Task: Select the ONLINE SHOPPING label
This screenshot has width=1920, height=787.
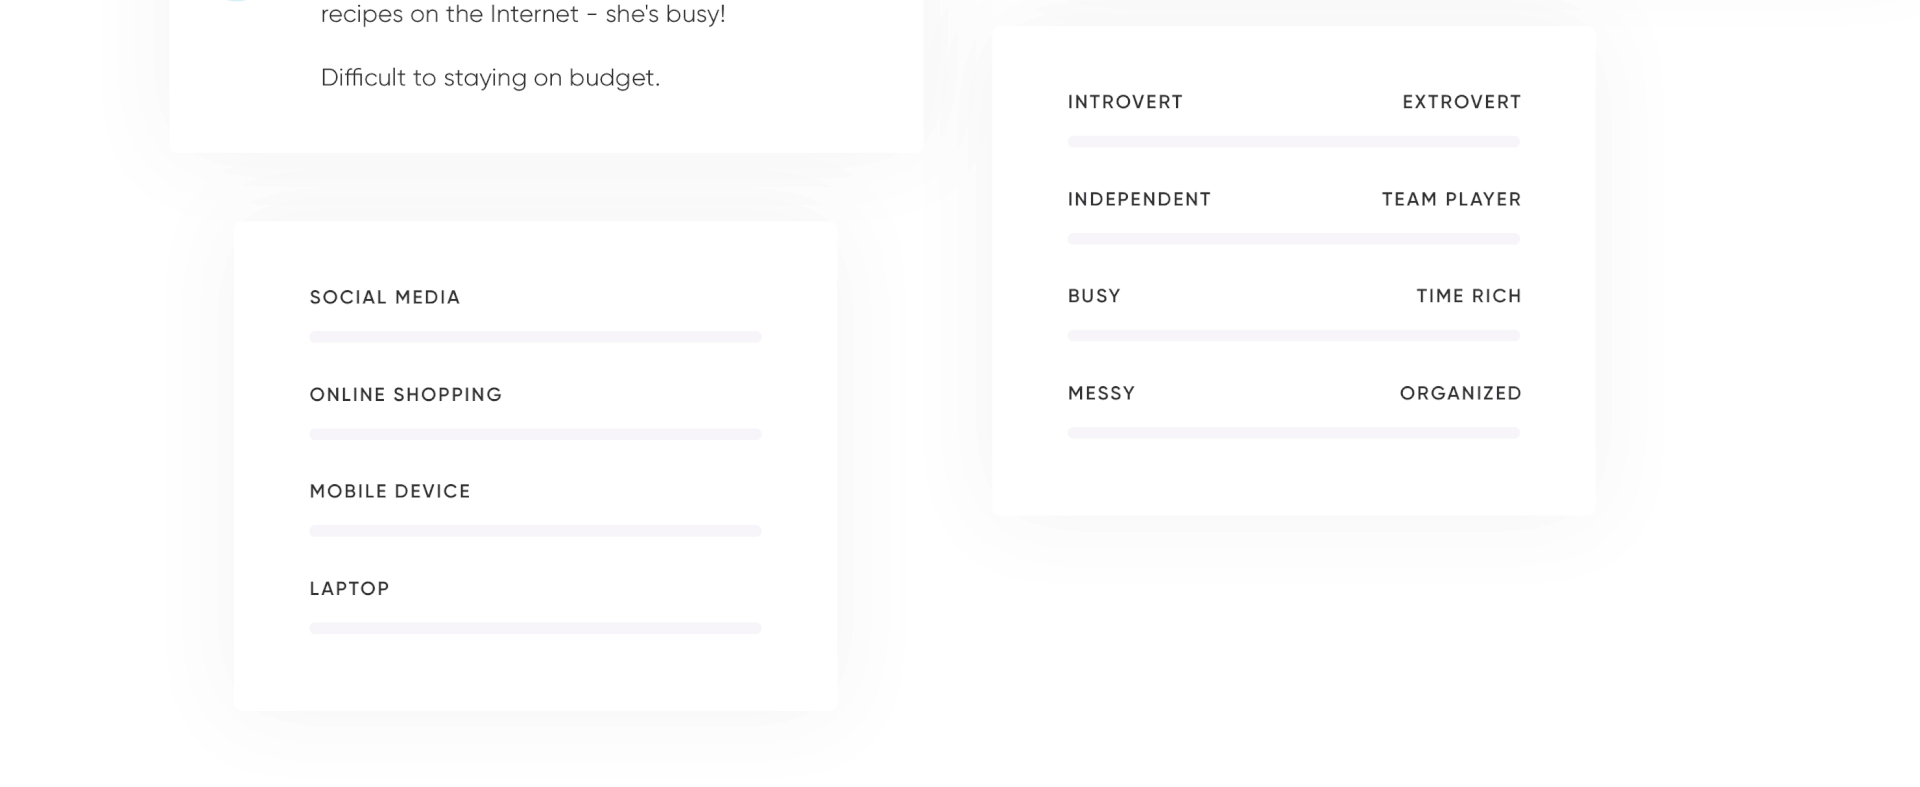Action: (406, 395)
